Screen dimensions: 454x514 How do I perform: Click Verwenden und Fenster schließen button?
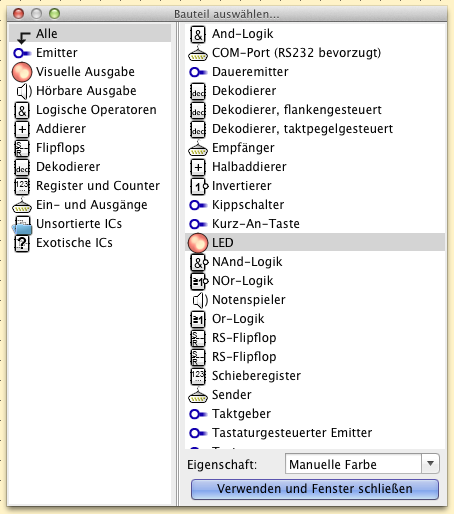coord(315,489)
